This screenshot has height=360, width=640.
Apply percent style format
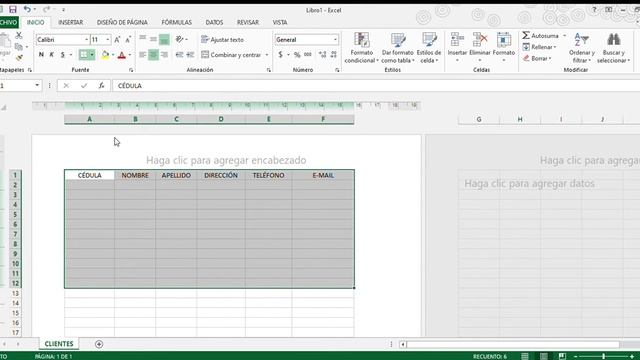pyautogui.click(x=297, y=55)
